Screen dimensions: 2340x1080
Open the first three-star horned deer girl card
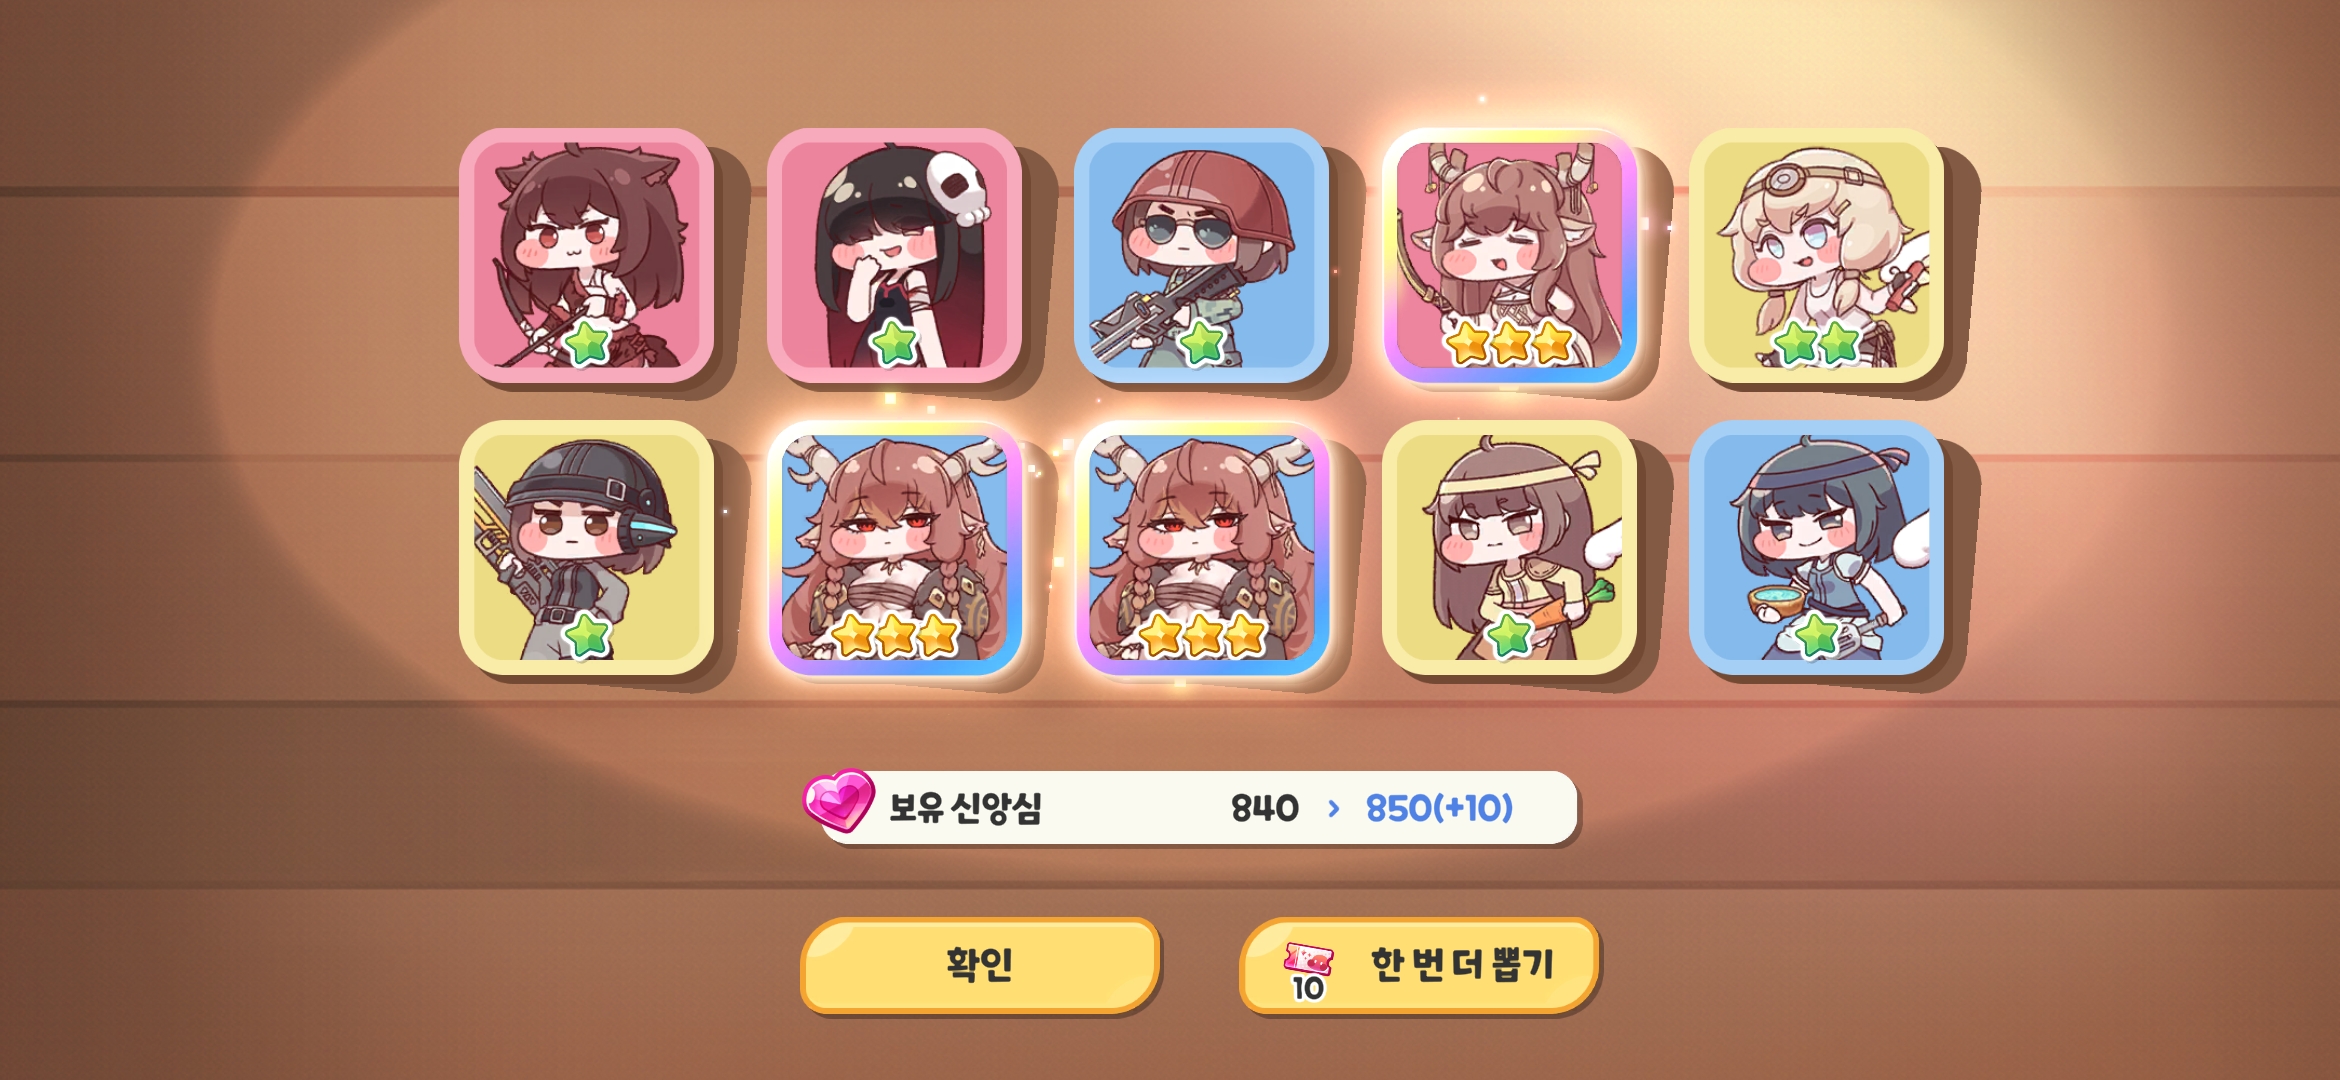tap(894, 547)
